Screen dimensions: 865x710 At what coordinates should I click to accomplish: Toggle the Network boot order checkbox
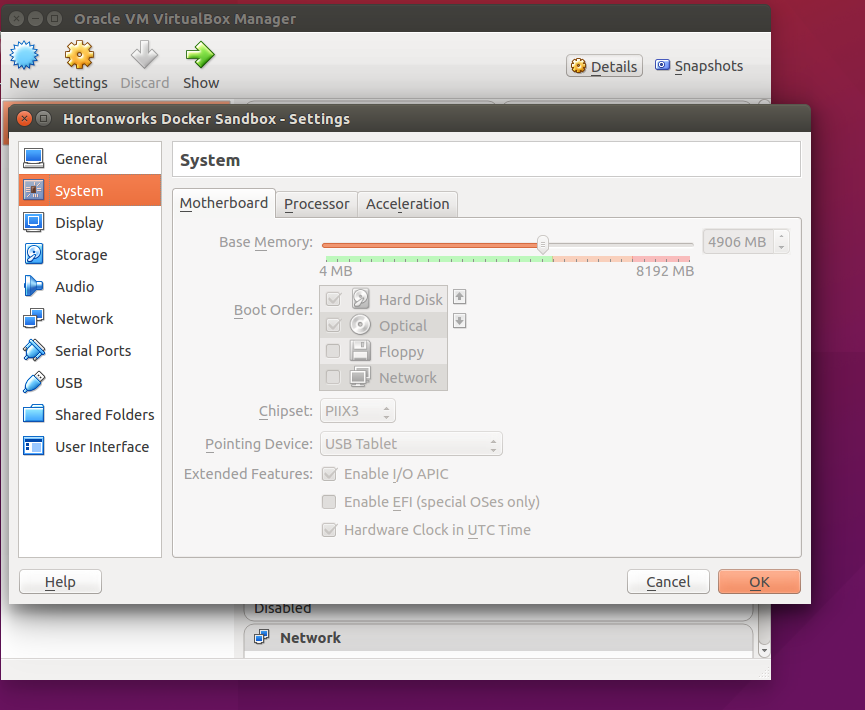click(x=333, y=377)
